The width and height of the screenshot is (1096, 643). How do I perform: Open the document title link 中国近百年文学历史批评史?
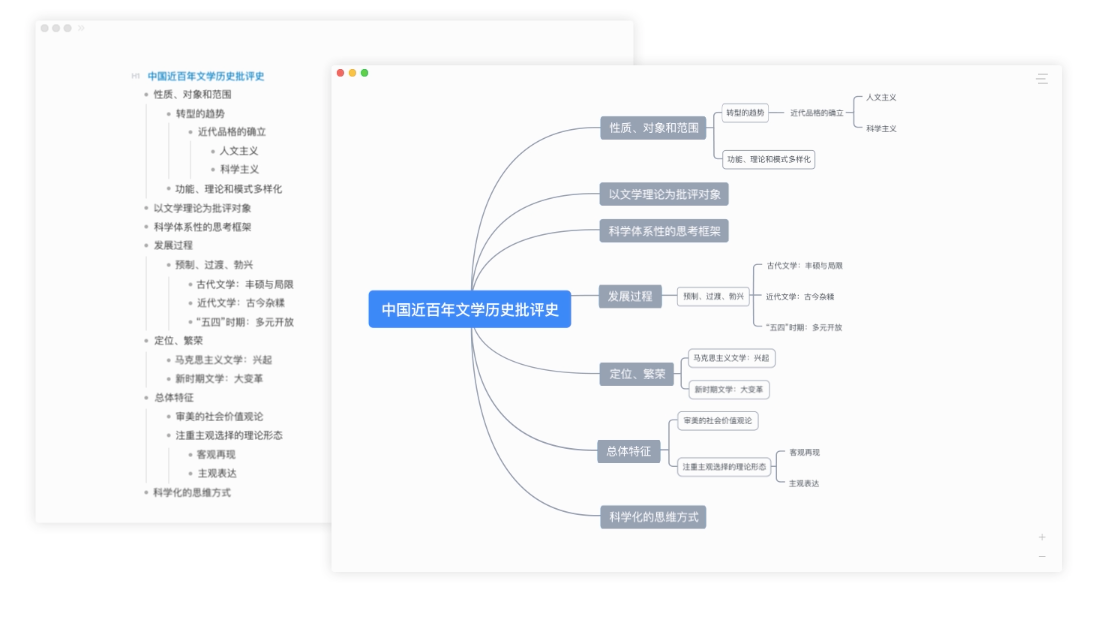pos(204,75)
